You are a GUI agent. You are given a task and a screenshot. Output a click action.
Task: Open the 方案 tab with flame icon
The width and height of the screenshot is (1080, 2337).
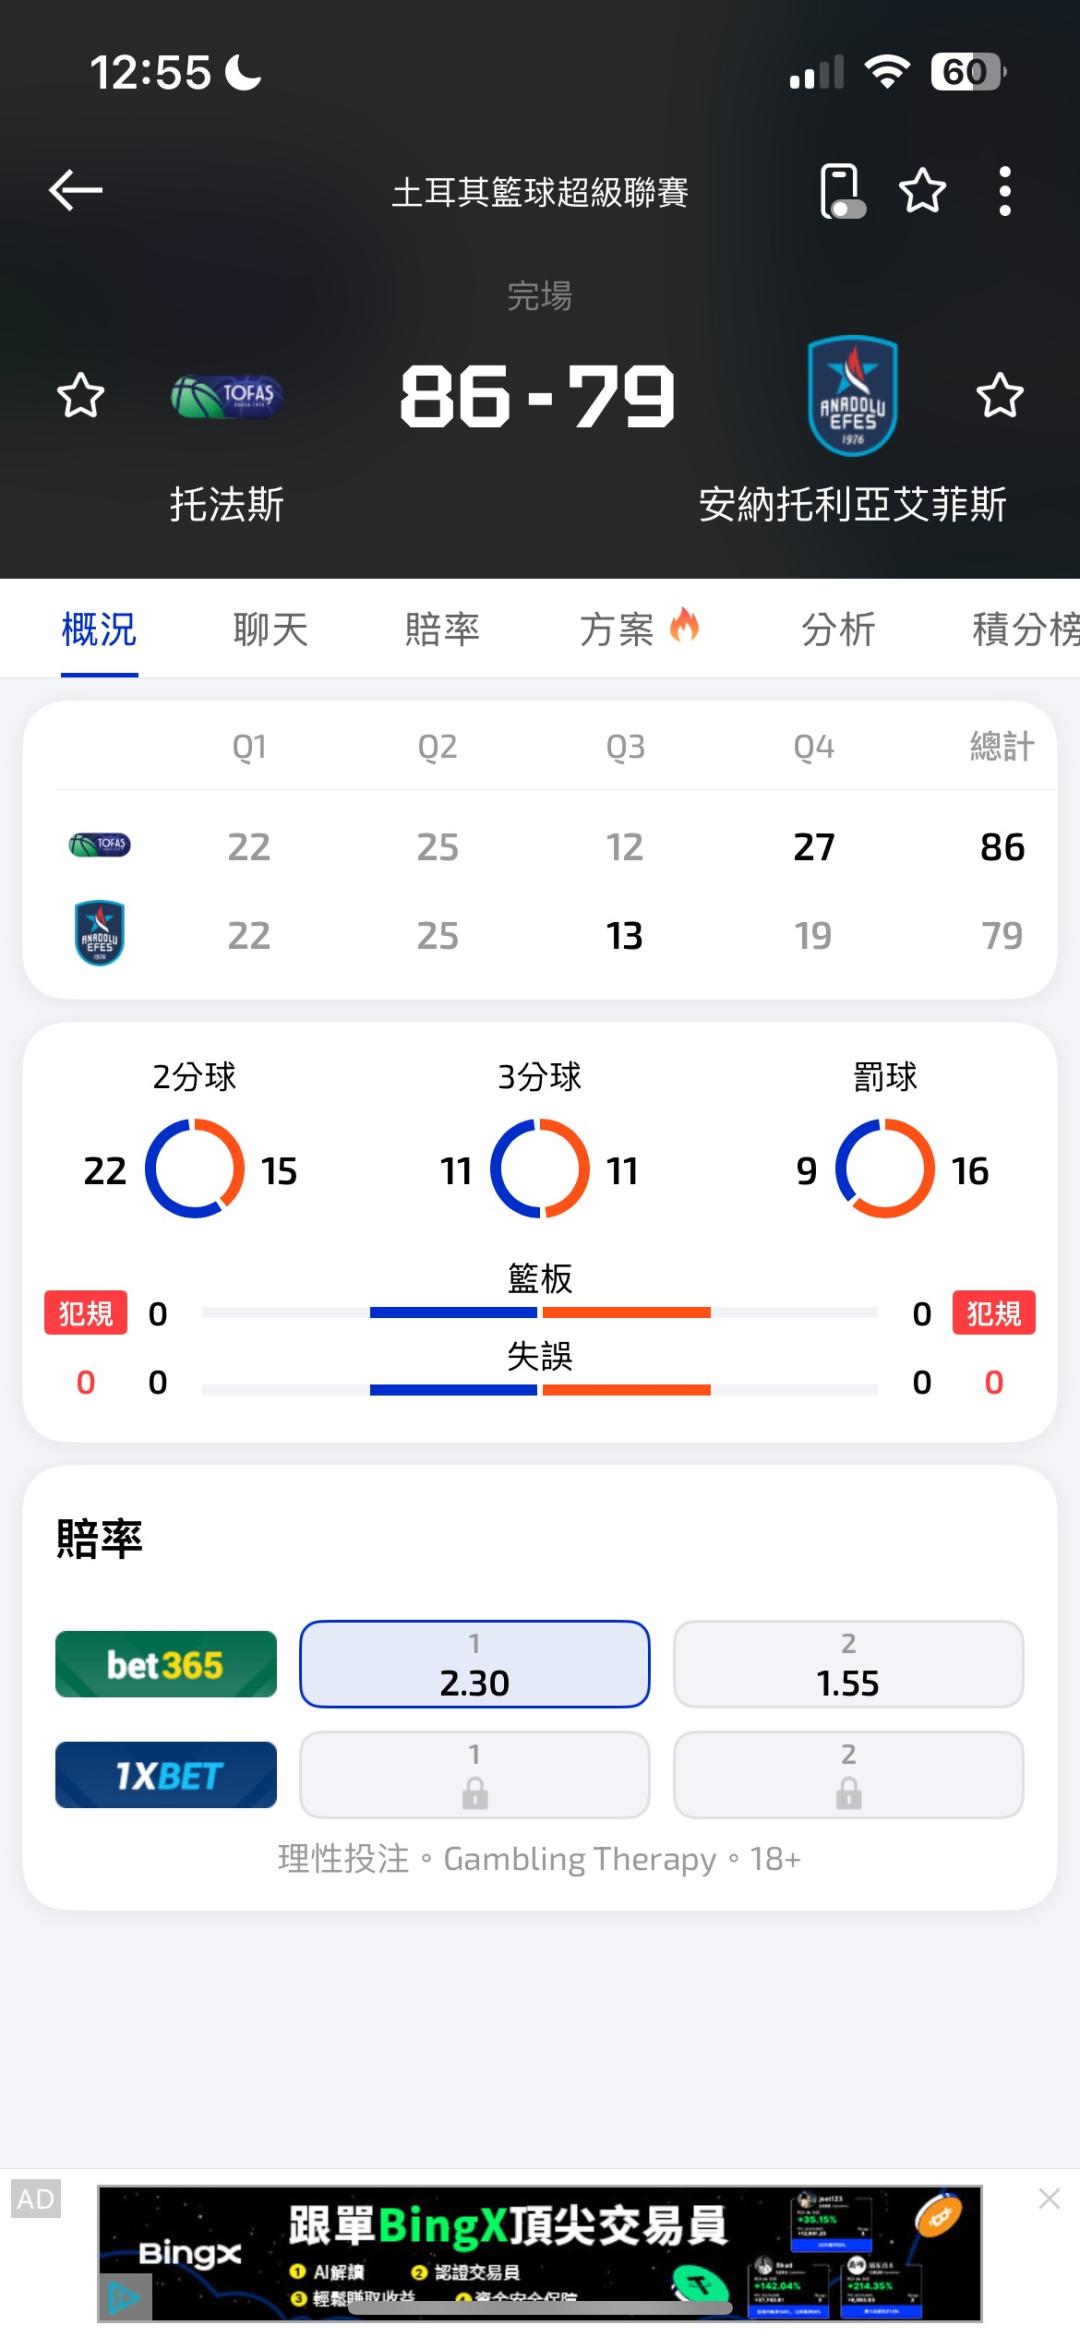(x=638, y=630)
